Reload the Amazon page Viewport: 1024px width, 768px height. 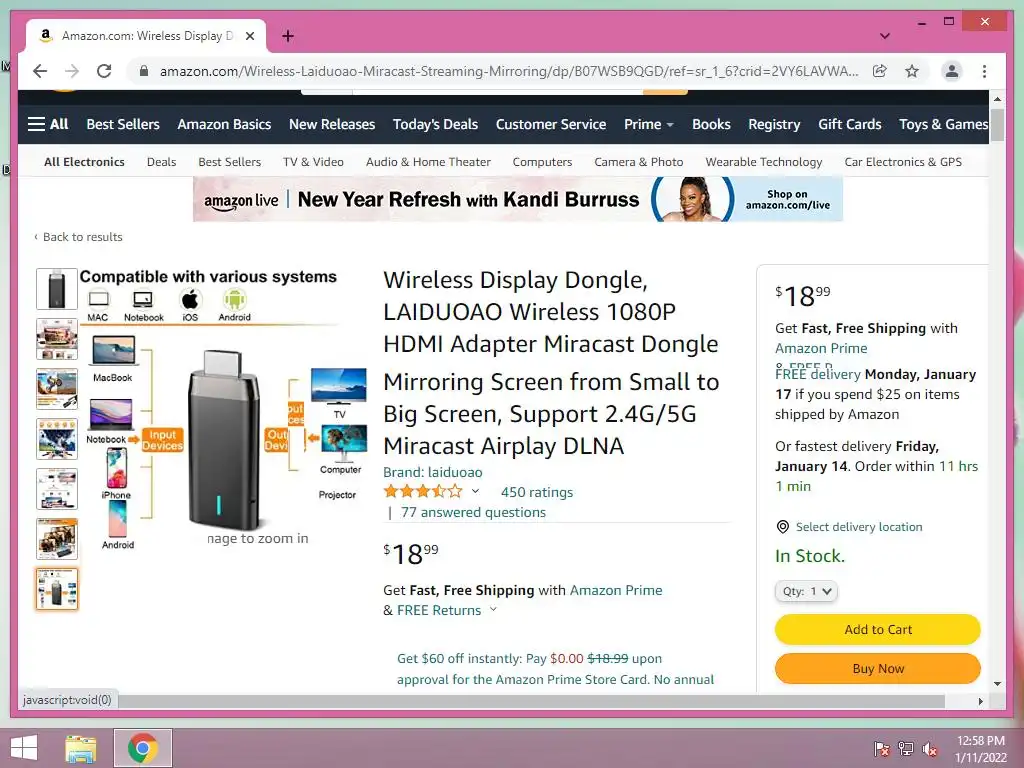104,71
